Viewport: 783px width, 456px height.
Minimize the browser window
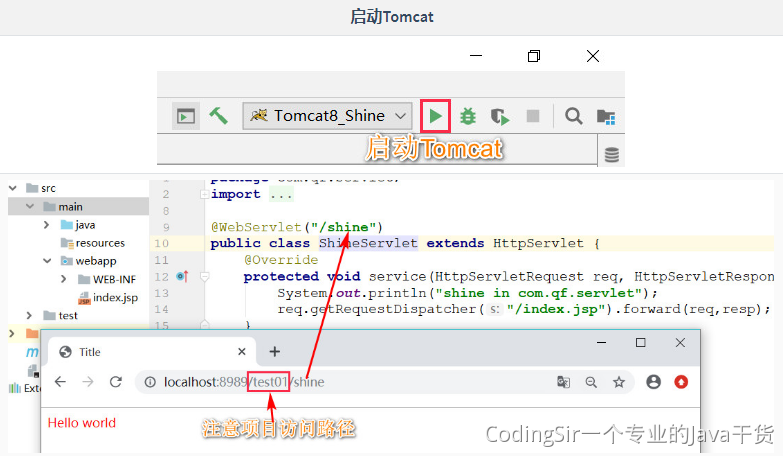pos(601,343)
